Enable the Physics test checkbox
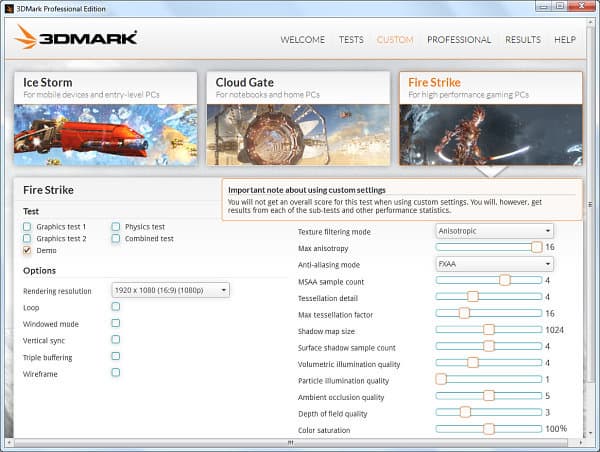Viewport: 600px width, 452px height. 116,227
